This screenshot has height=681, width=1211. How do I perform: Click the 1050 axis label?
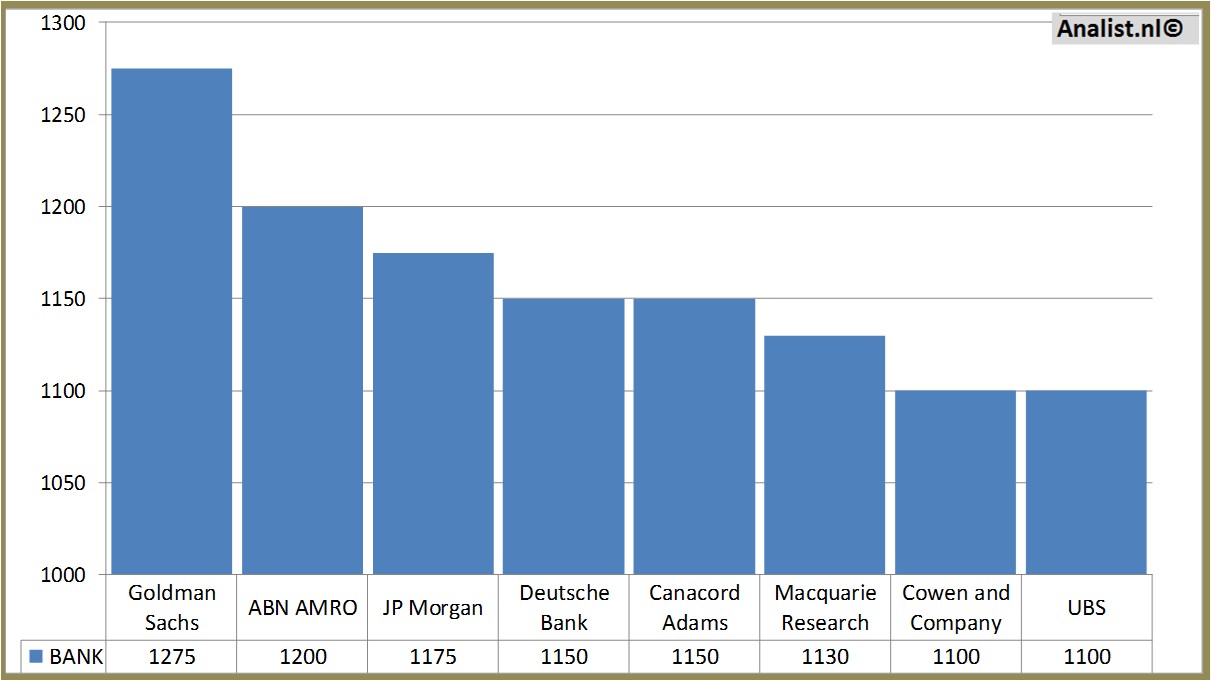coord(63,483)
